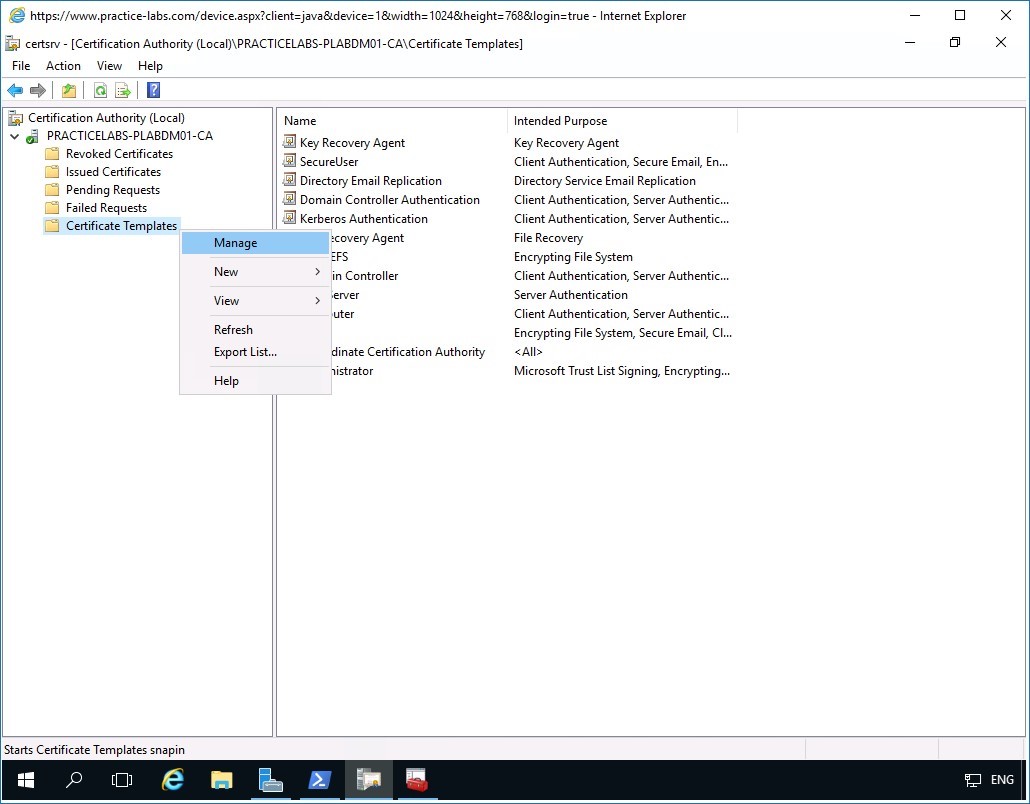Select Issued Certificates tree label
1030x804 pixels.
tap(113, 172)
